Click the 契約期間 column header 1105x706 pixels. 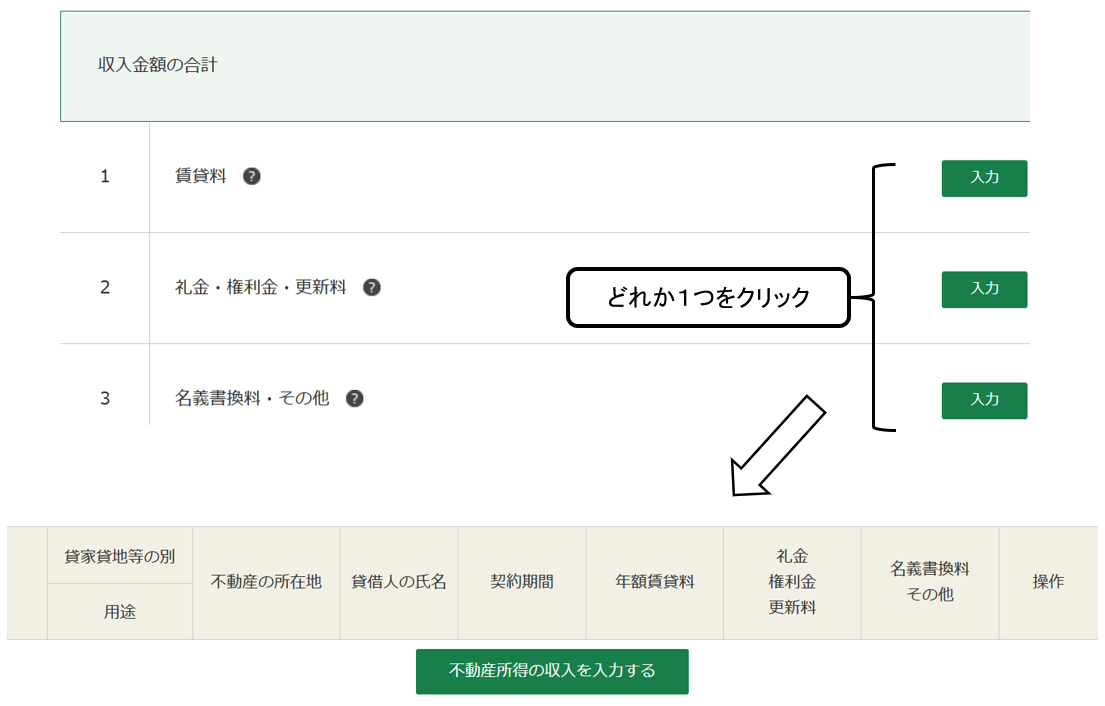[x=522, y=583]
